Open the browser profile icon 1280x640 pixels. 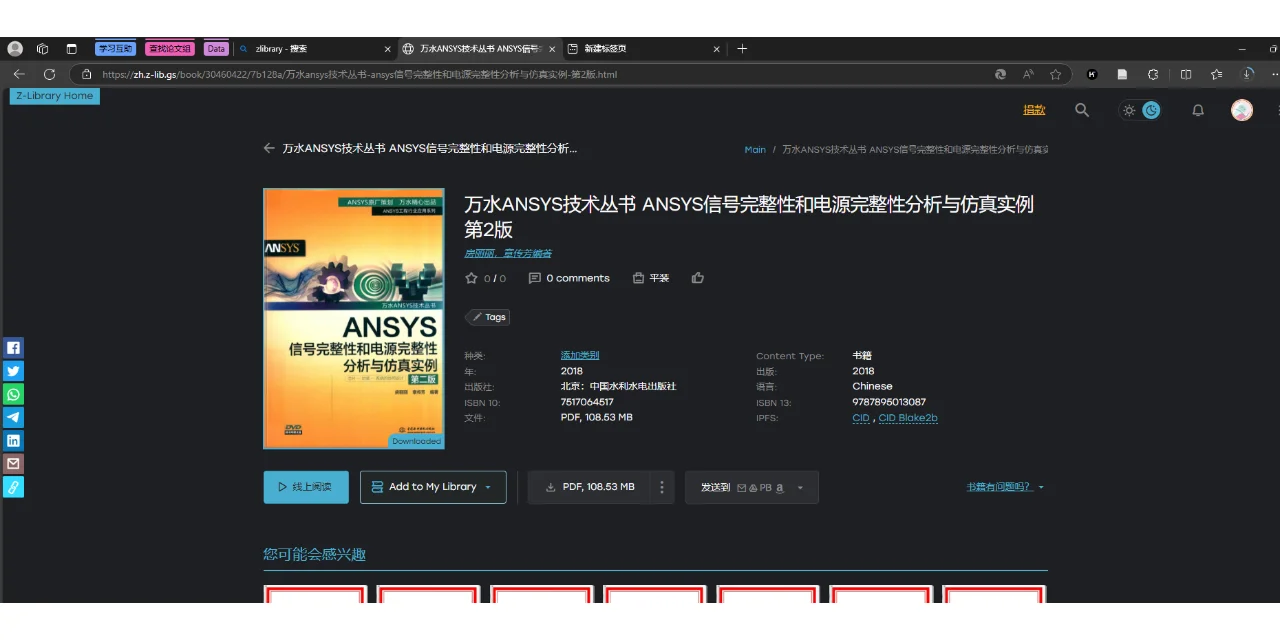[x=15, y=48]
